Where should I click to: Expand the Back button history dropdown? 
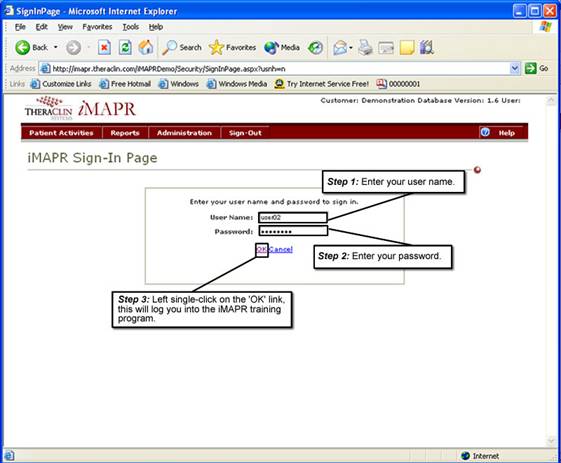pyautogui.click(x=55, y=47)
